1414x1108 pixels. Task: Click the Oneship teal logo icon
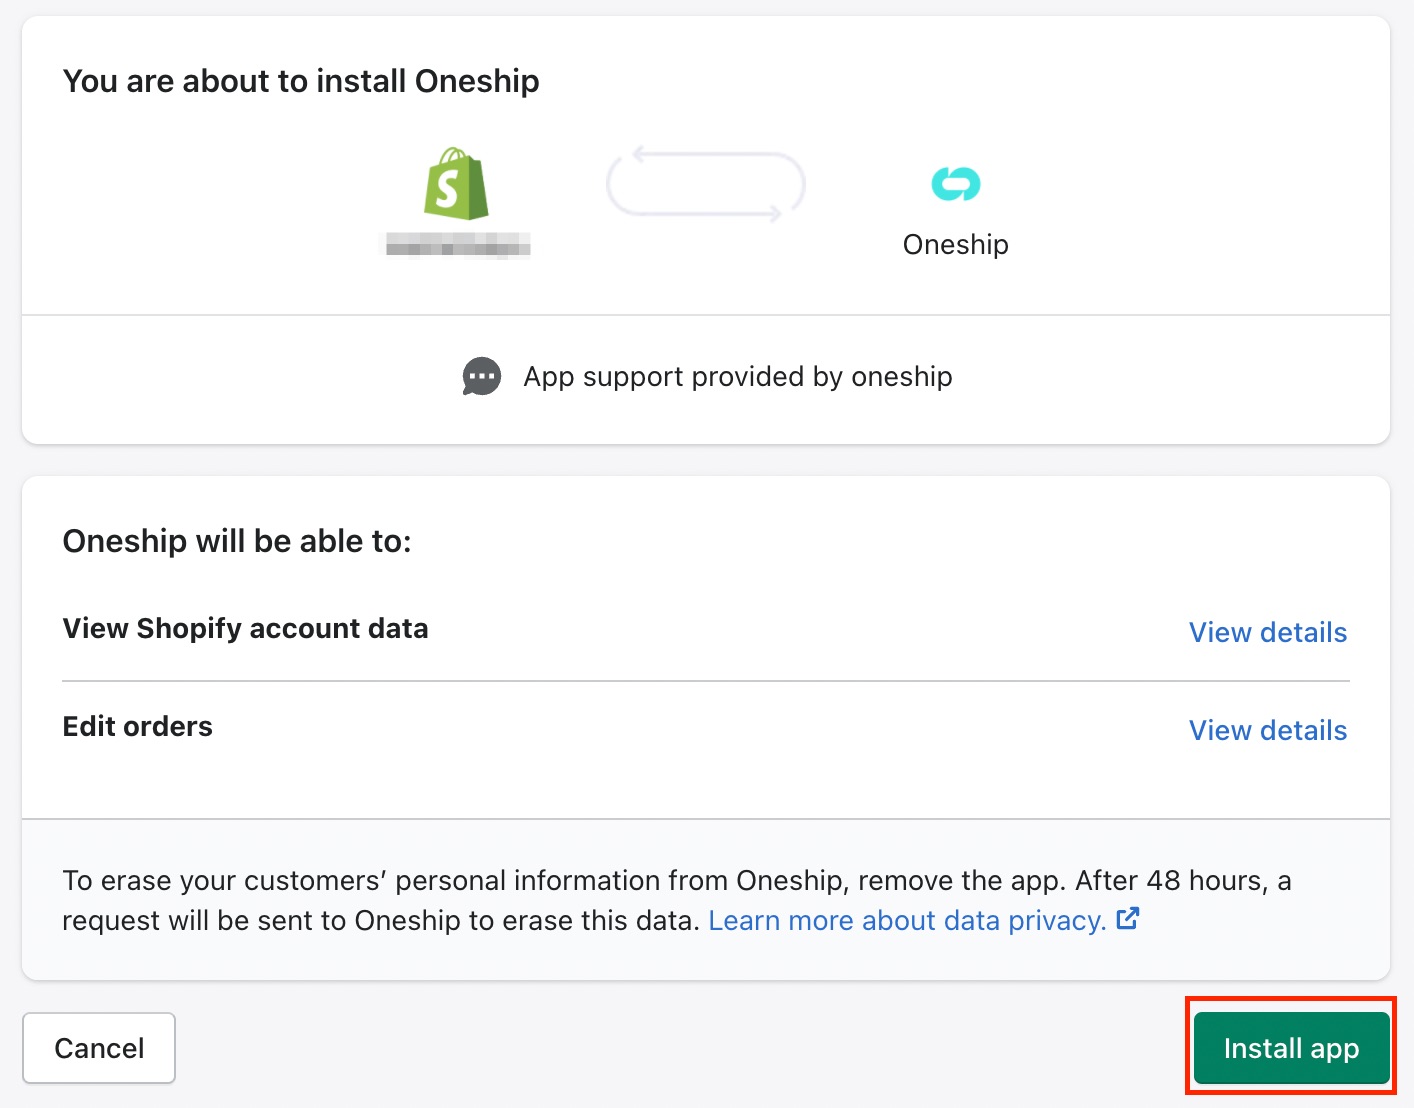(956, 184)
